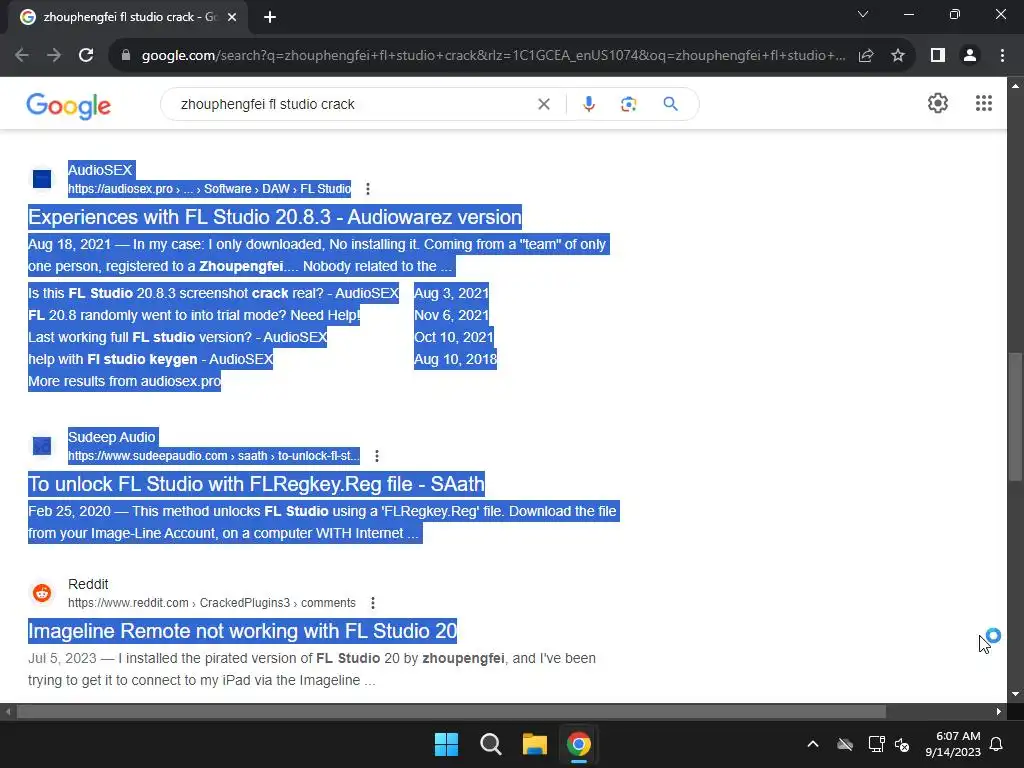Open 'Last working full FL studio version' link
Image resolution: width=1024 pixels, height=768 pixels.
click(x=178, y=338)
